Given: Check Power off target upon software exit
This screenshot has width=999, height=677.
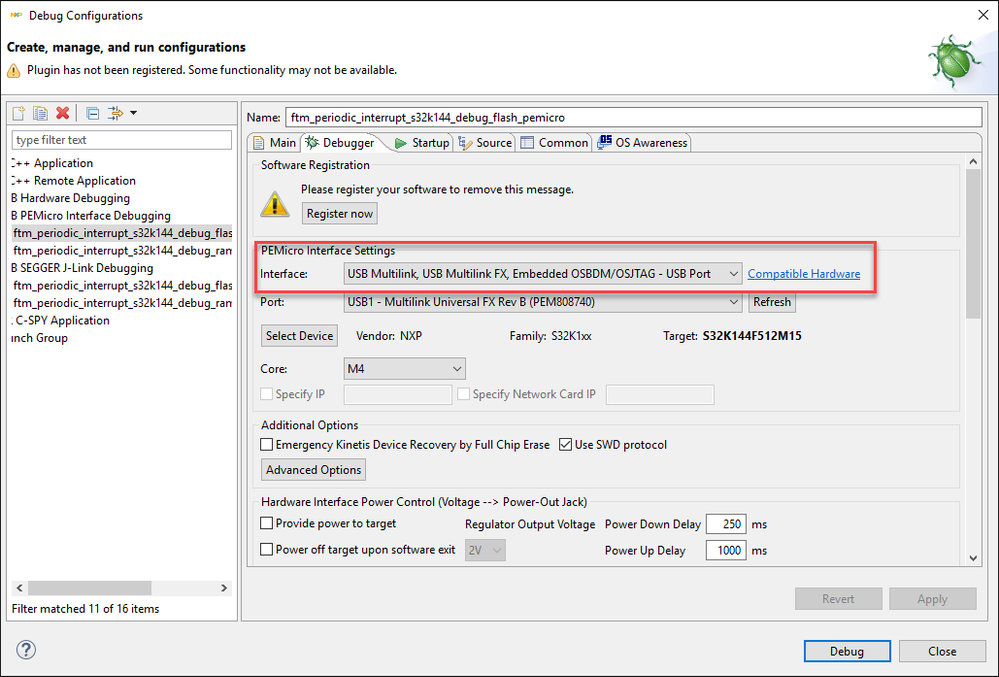Looking at the screenshot, I should (x=267, y=549).
